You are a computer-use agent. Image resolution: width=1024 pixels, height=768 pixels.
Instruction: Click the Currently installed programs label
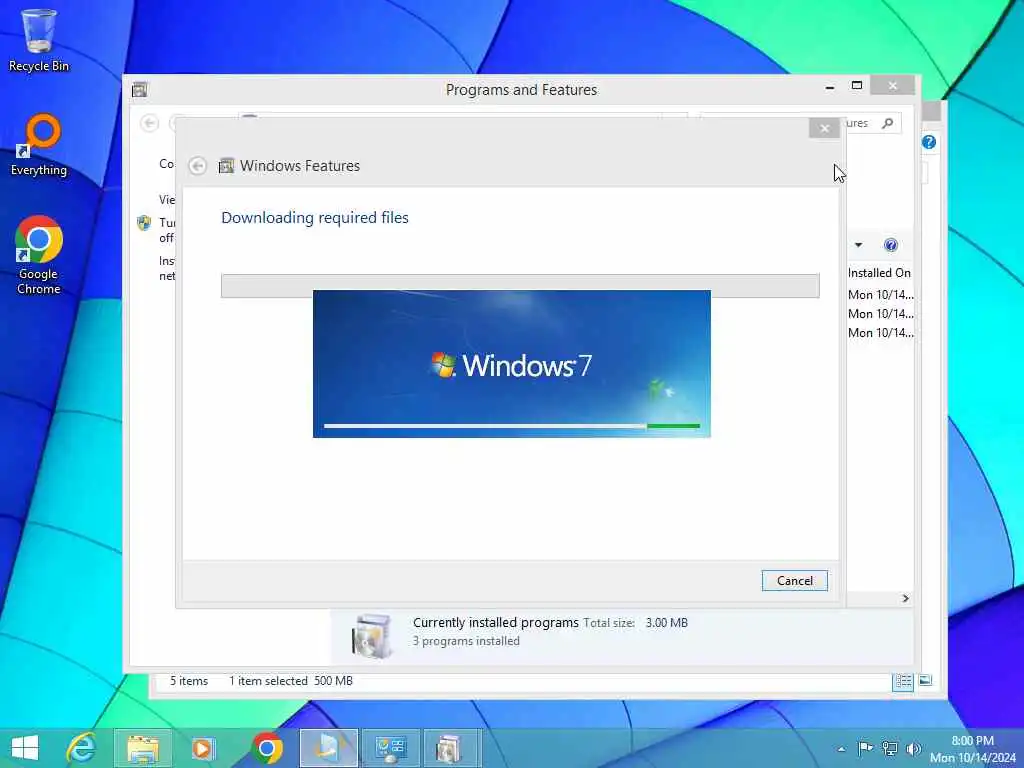pos(496,622)
